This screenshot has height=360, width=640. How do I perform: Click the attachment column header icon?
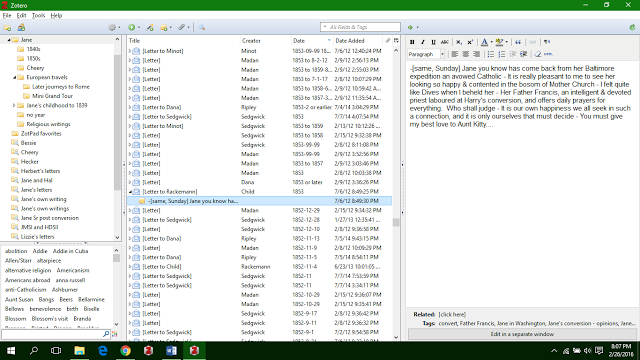point(387,40)
